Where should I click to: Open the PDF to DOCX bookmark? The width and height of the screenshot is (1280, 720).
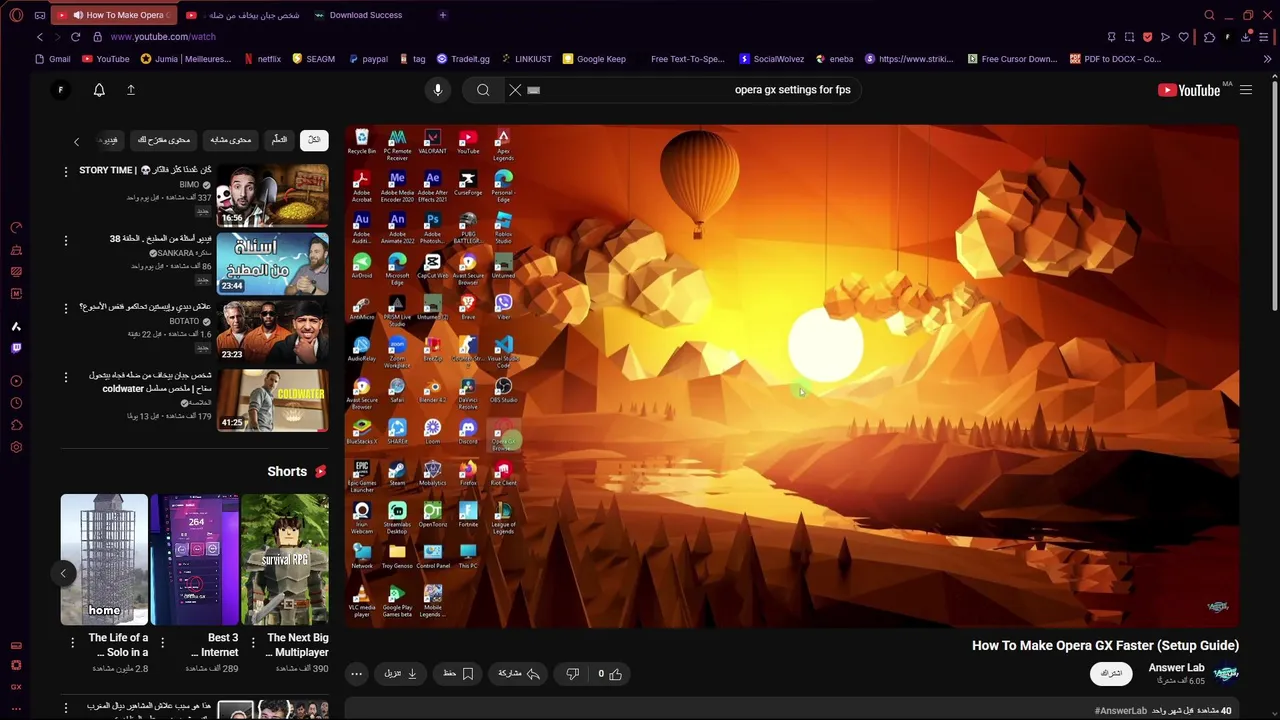pos(1115,59)
